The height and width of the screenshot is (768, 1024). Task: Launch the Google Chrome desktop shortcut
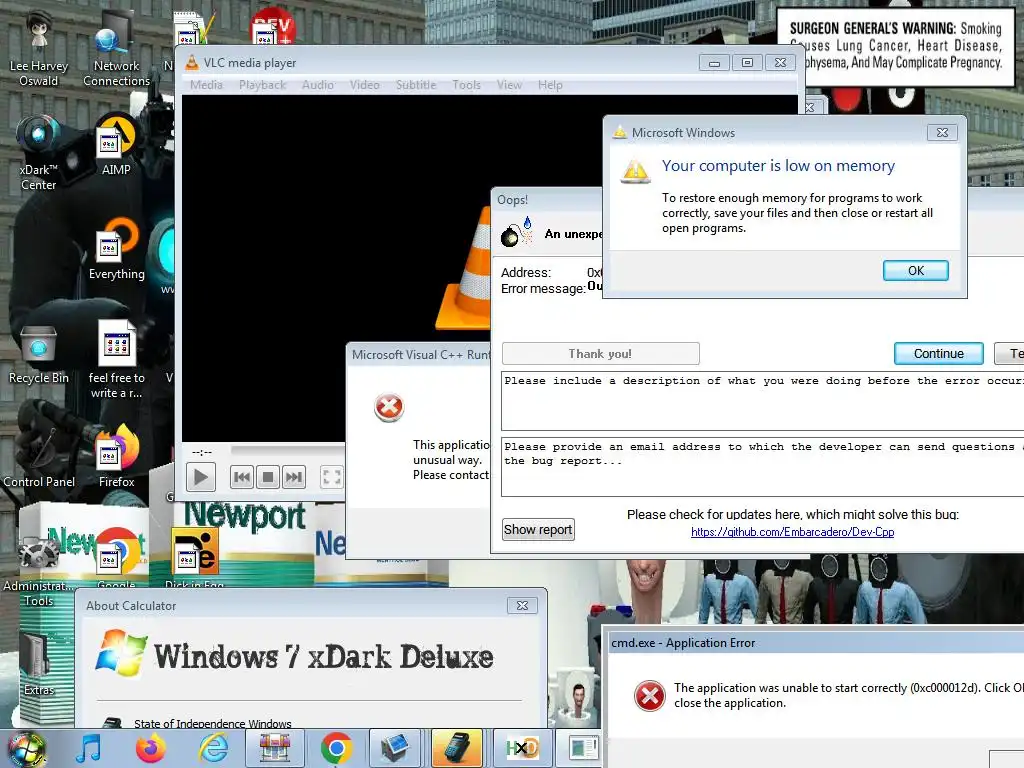click(x=116, y=558)
